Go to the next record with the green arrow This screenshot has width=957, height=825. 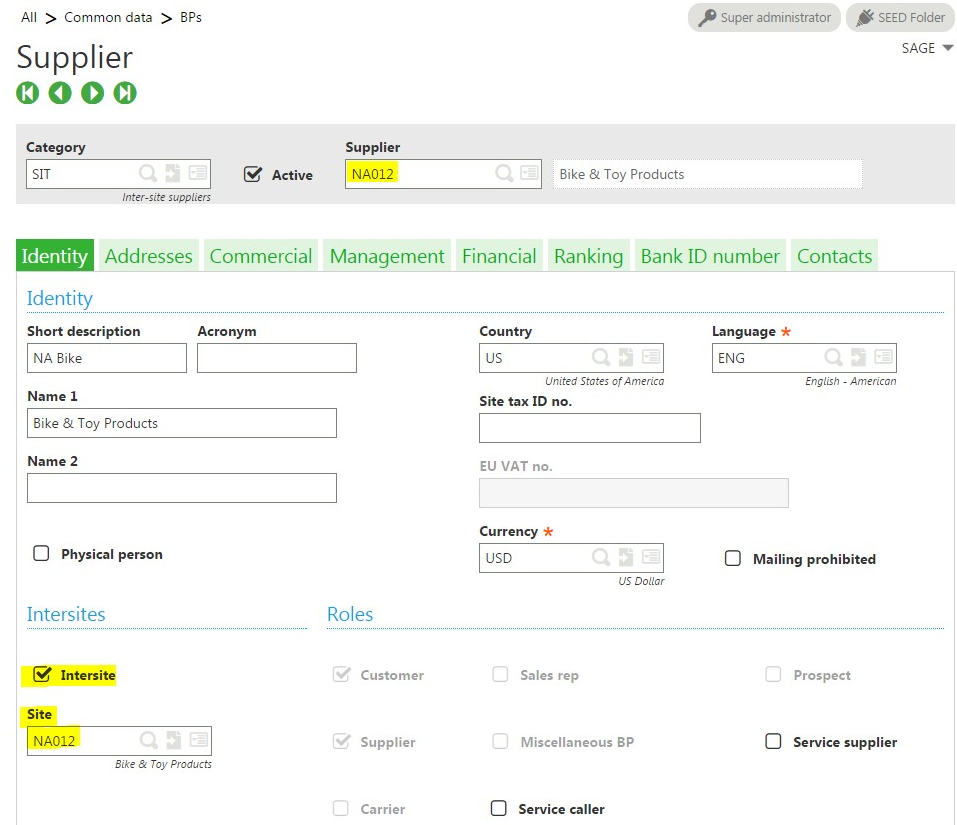(x=92, y=92)
